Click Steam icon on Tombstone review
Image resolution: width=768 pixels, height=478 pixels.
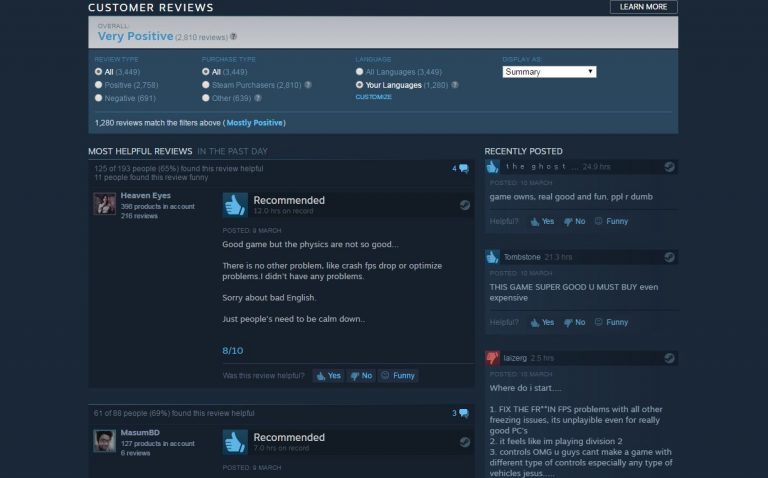tap(669, 257)
